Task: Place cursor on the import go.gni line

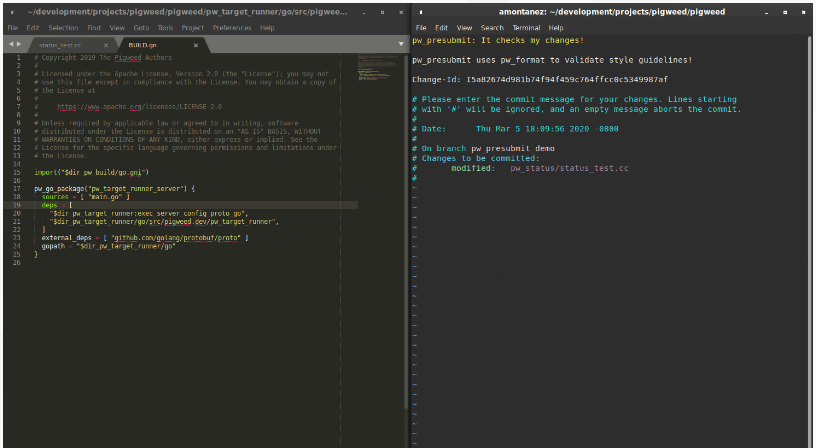Action: point(92,172)
